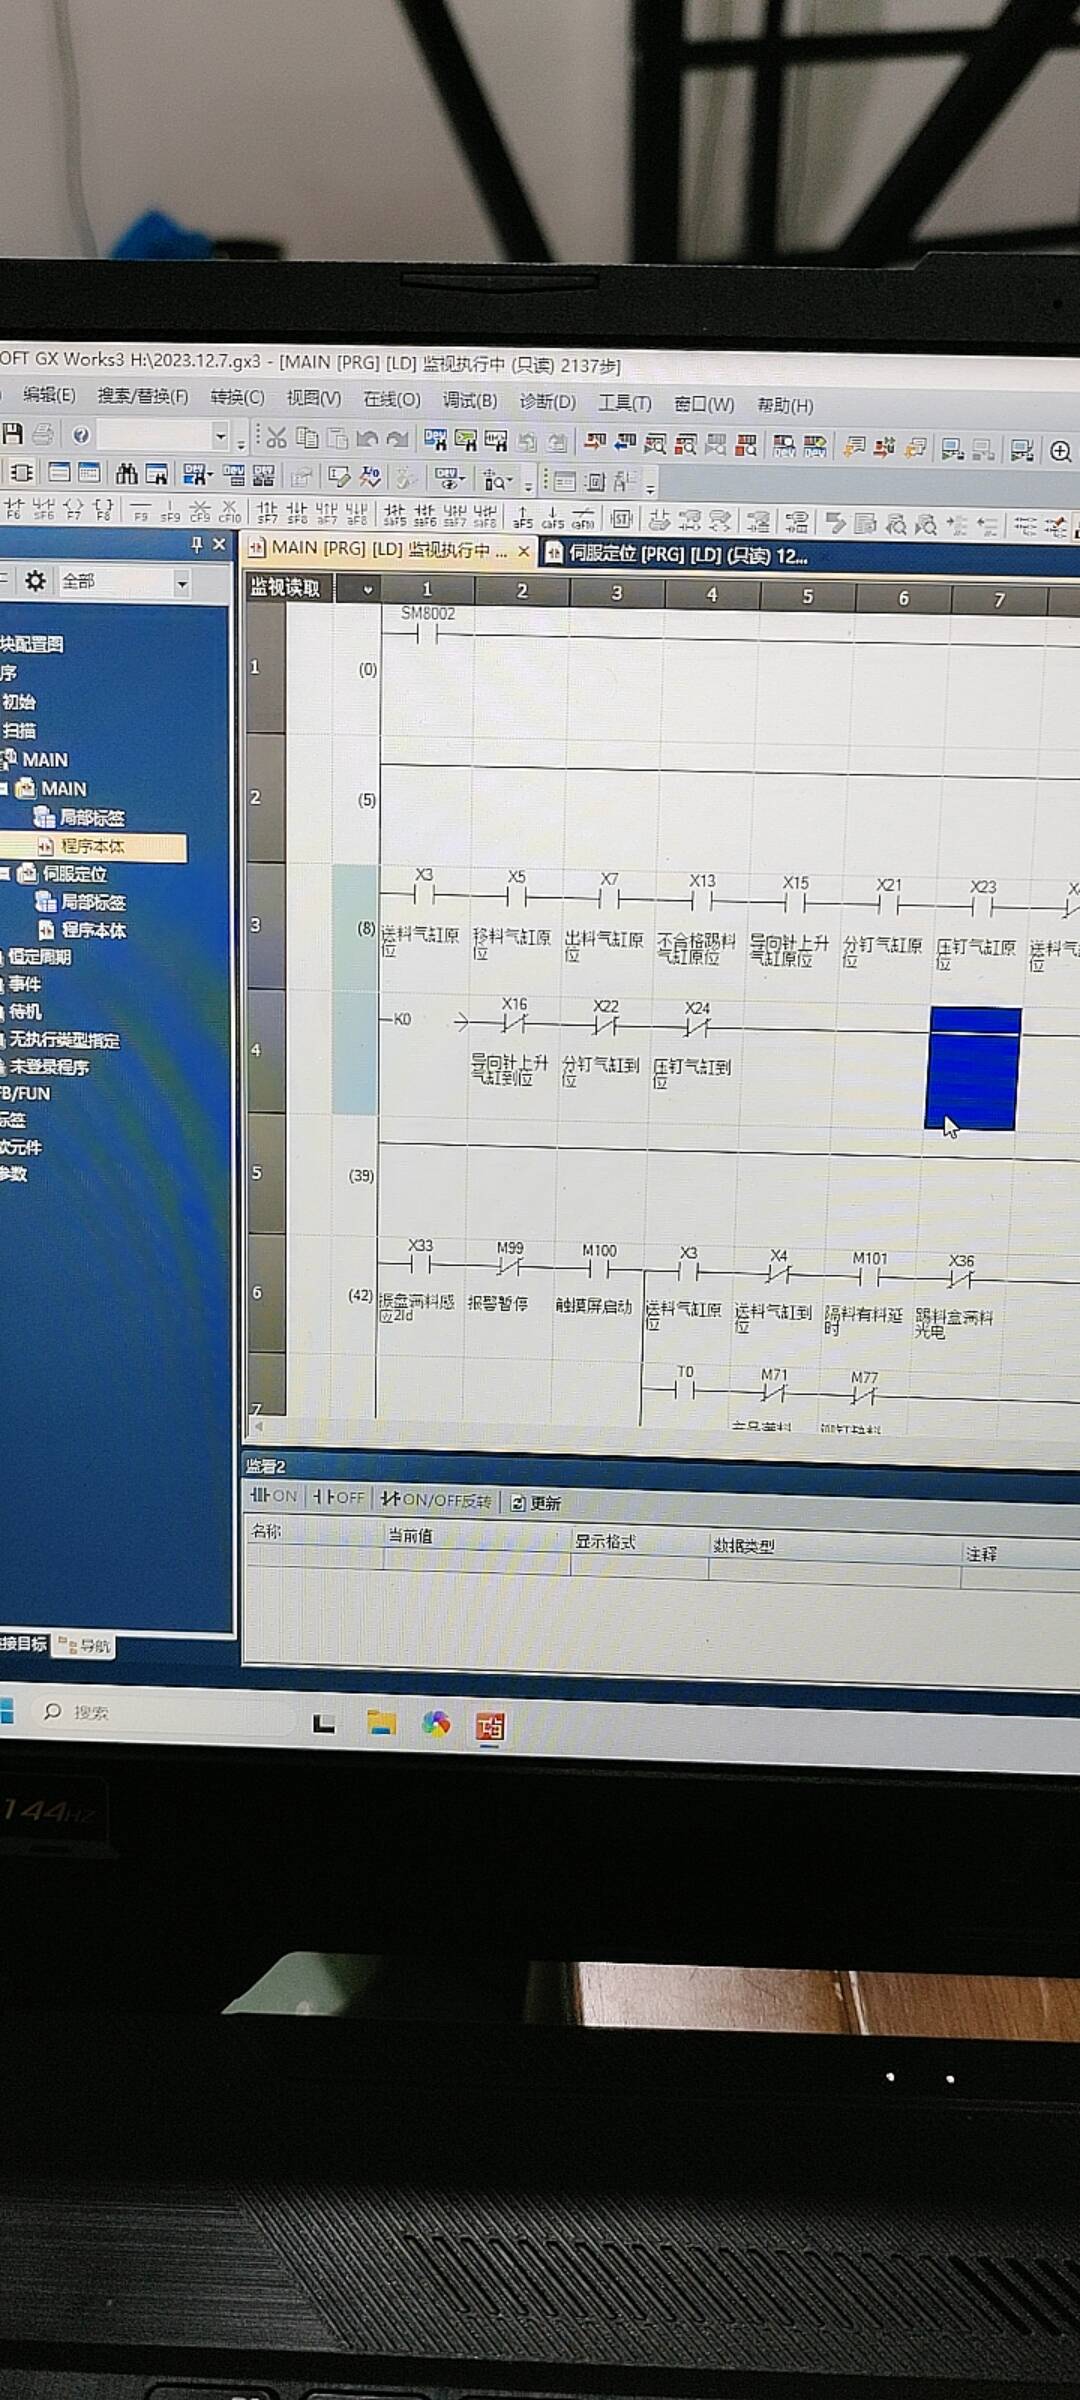Screen dimensions: 1080x2400
Task: Click the Cut scissors icon
Action: (x=276, y=437)
